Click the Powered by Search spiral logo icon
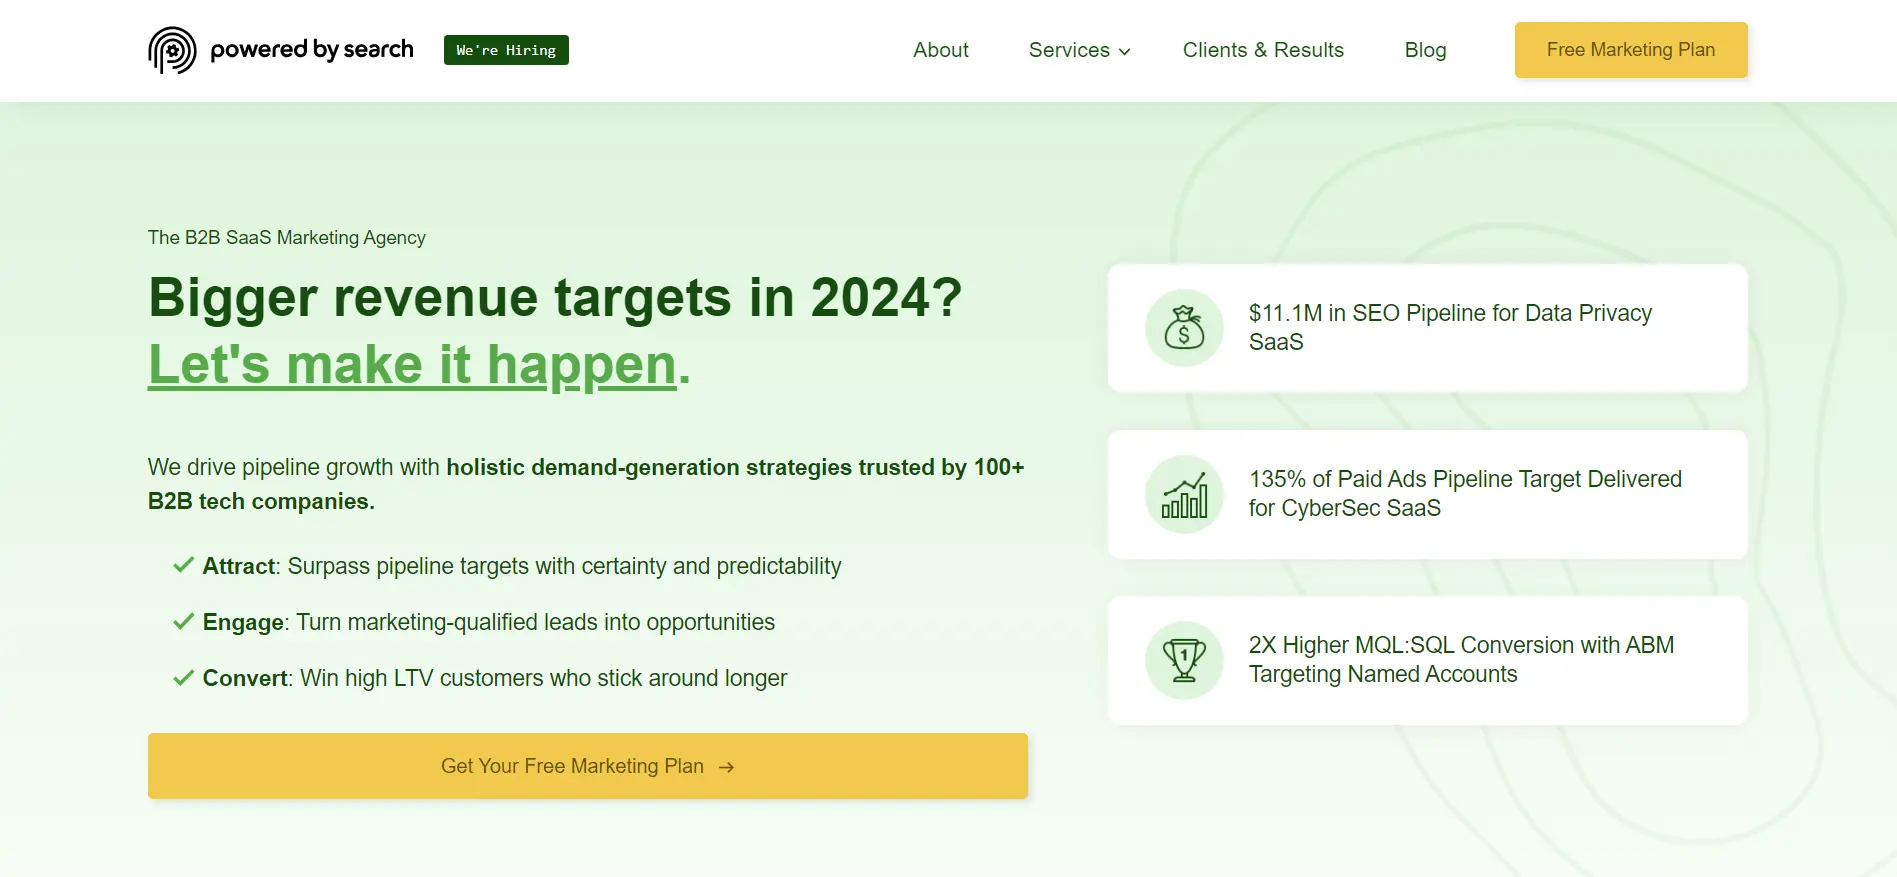Image resolution: width=1897 pixels, height=877 pixels. pyautogui.click(x=172, y=50)
